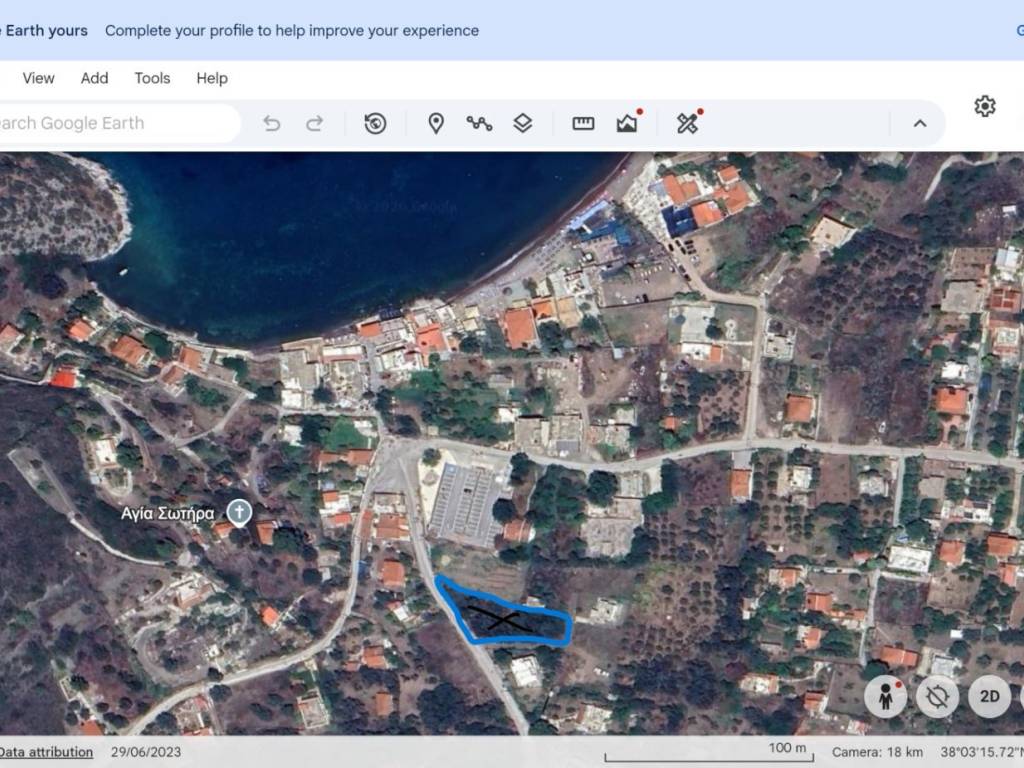
Task: Open the elevation profile image tool
Action: pos(627,124)
